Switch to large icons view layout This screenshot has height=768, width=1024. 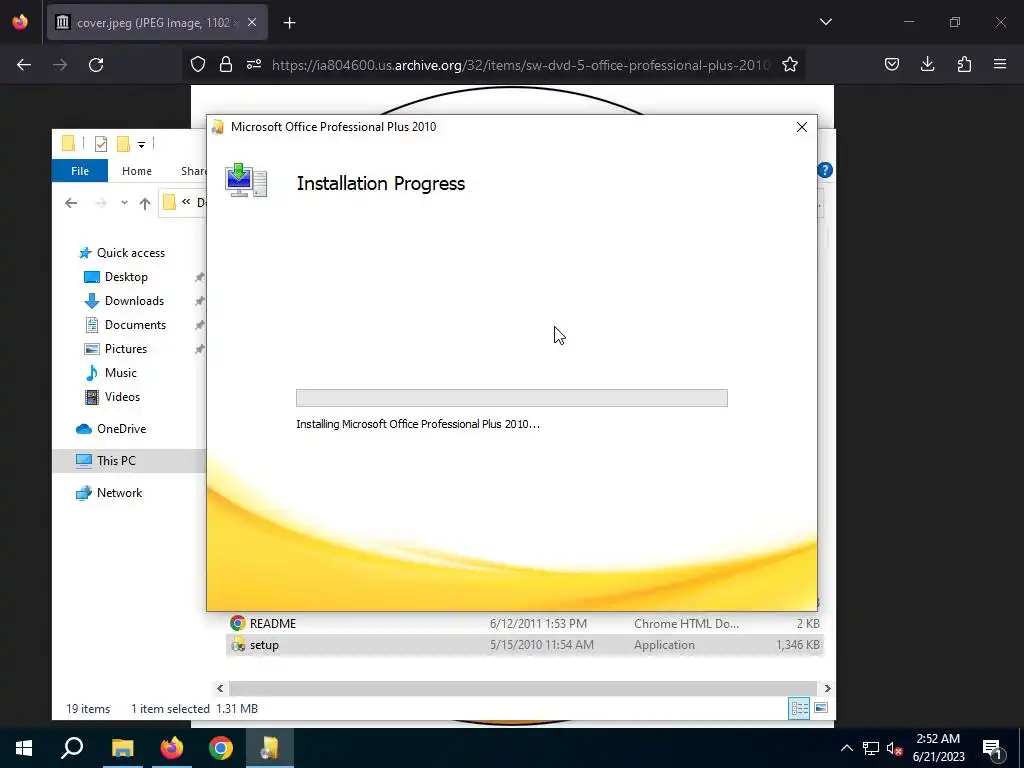(x=821, y=709)
